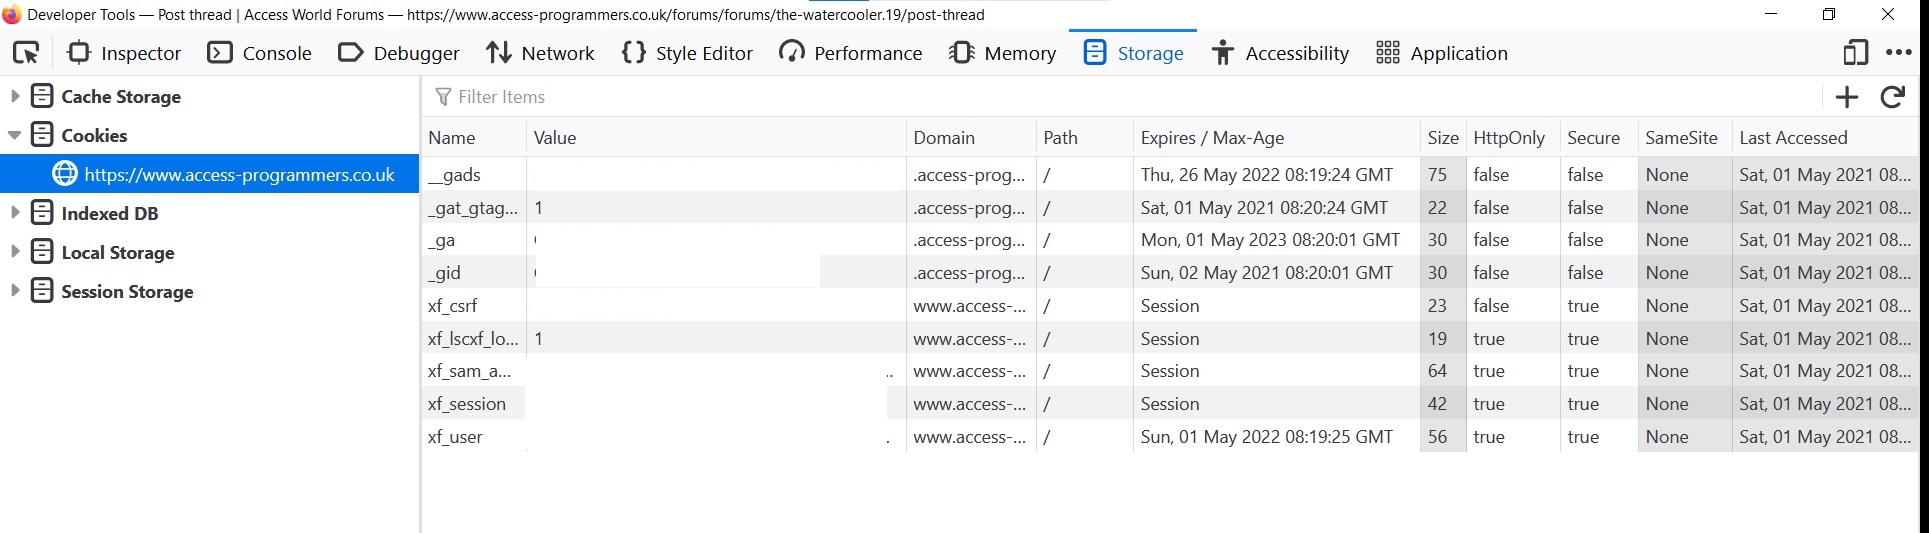Viewport: 1929px width, 533px height.
Task: Sort cookies by the Size column header
Action: coord(1442,138)
